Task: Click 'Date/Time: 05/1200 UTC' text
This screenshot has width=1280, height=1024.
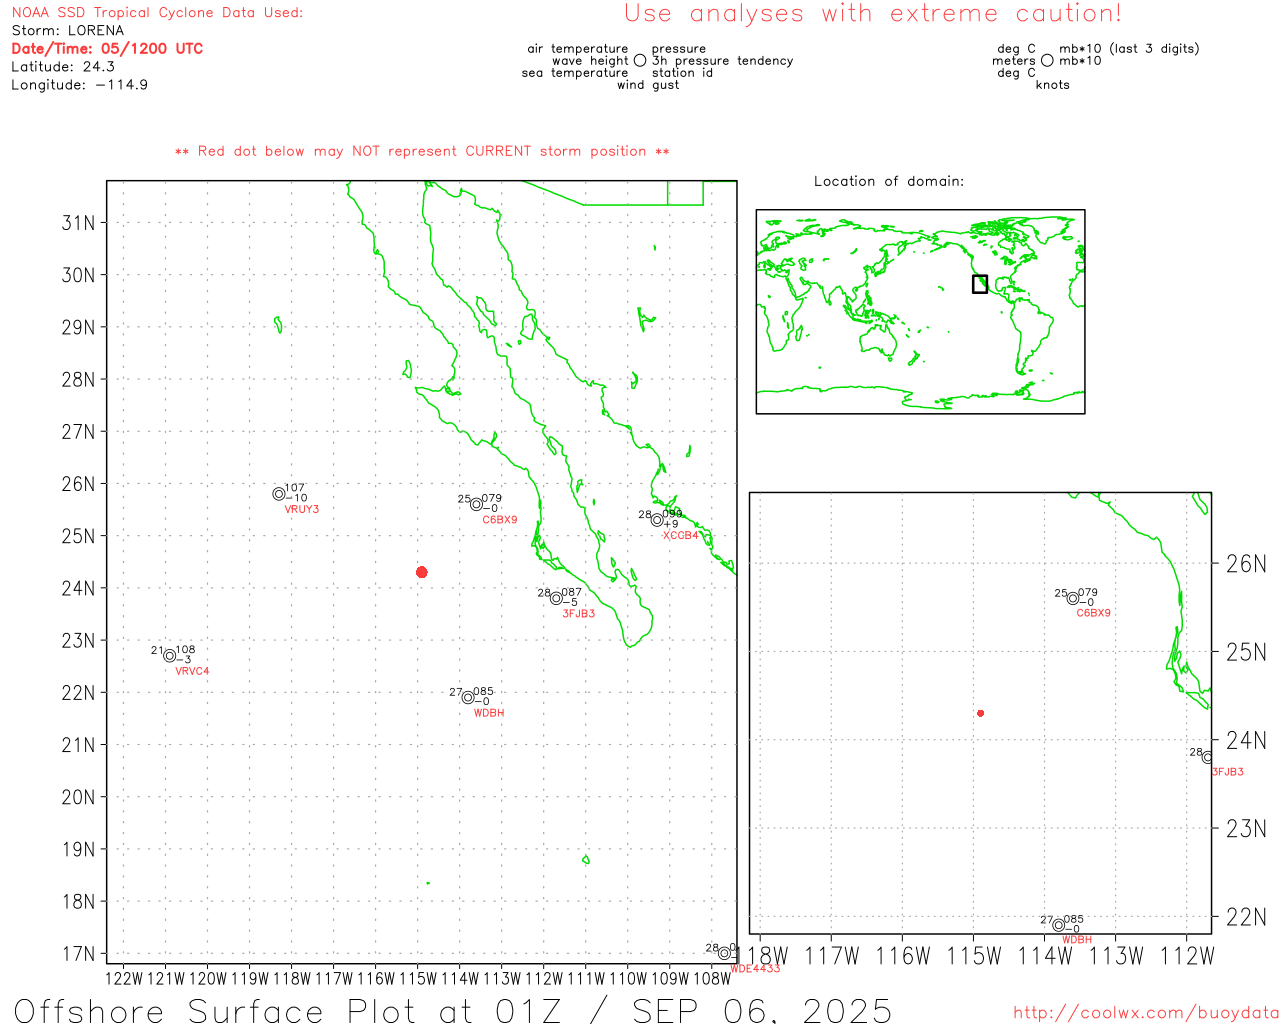Action: pos(107,48)
